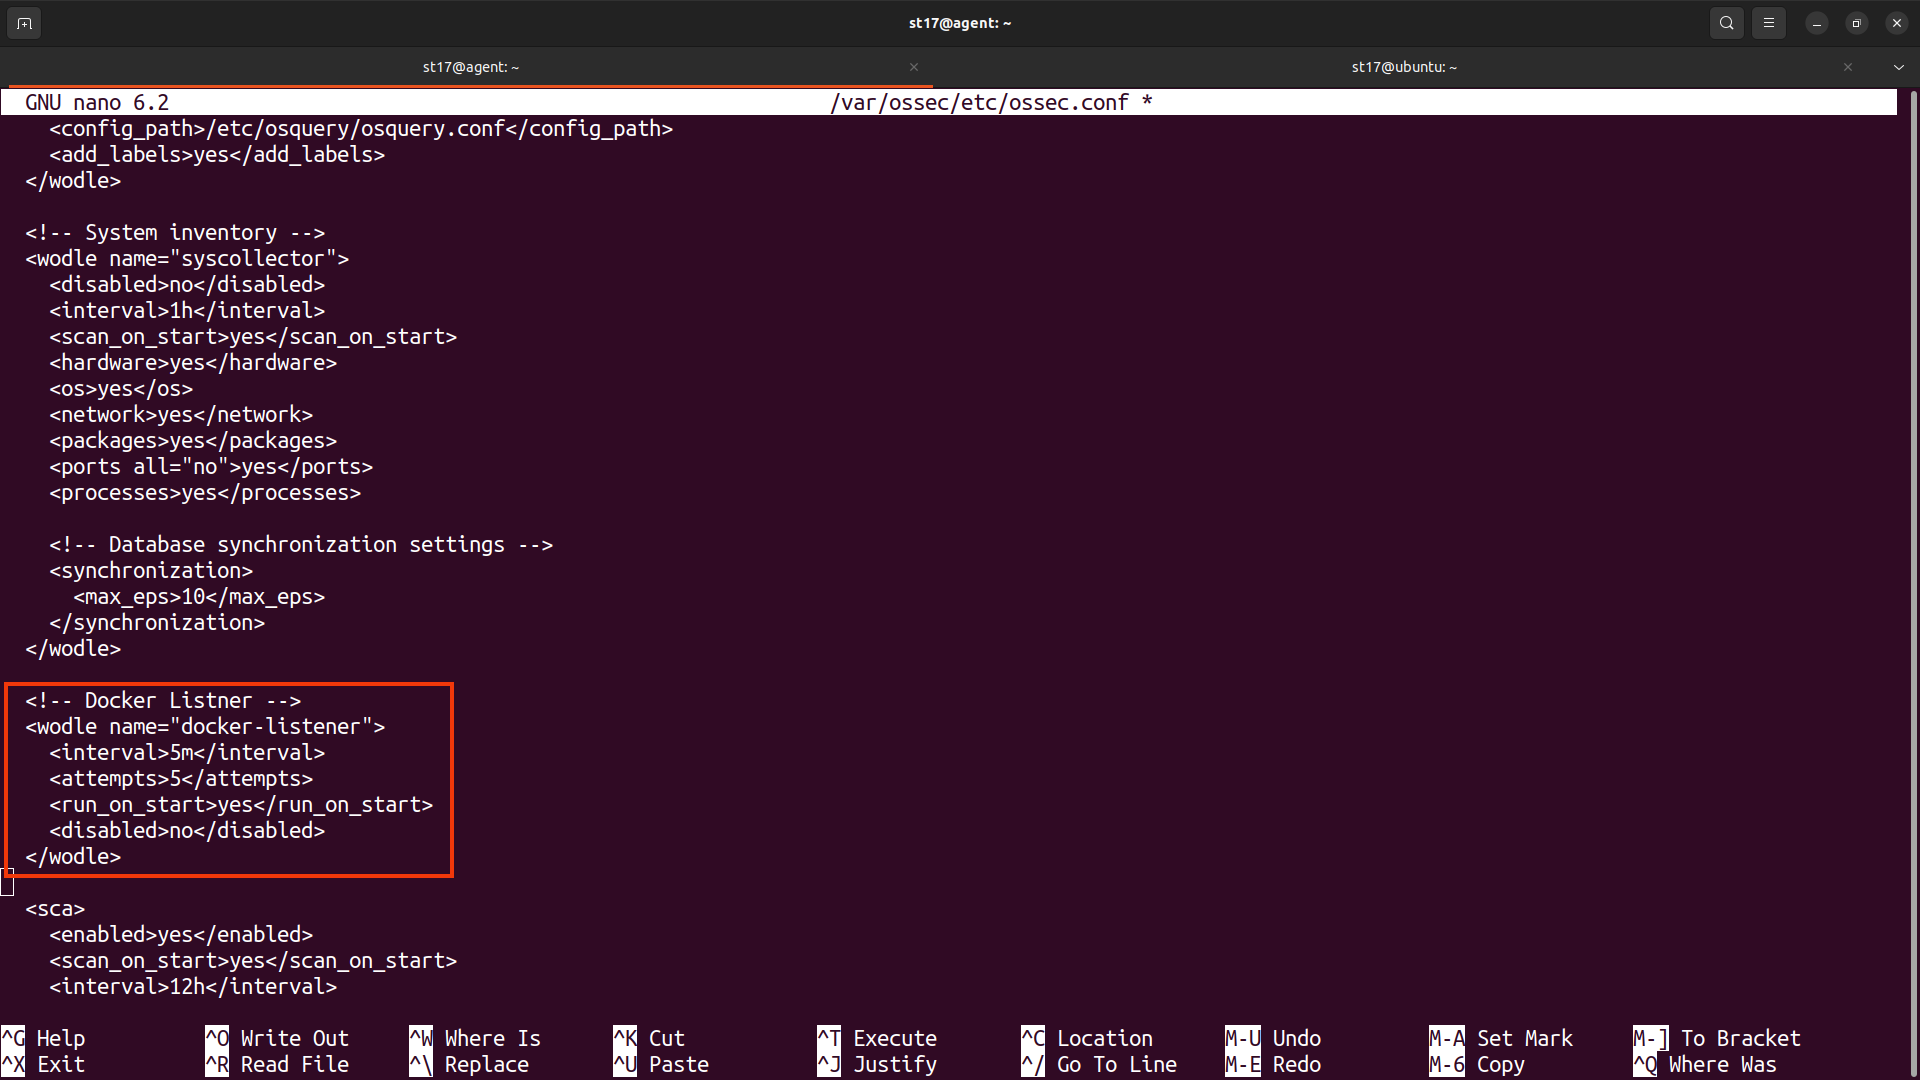1920x1080 pixels.
Task: Click the interval 1h line
Action: pyautogui.click(x=187, y=311)
